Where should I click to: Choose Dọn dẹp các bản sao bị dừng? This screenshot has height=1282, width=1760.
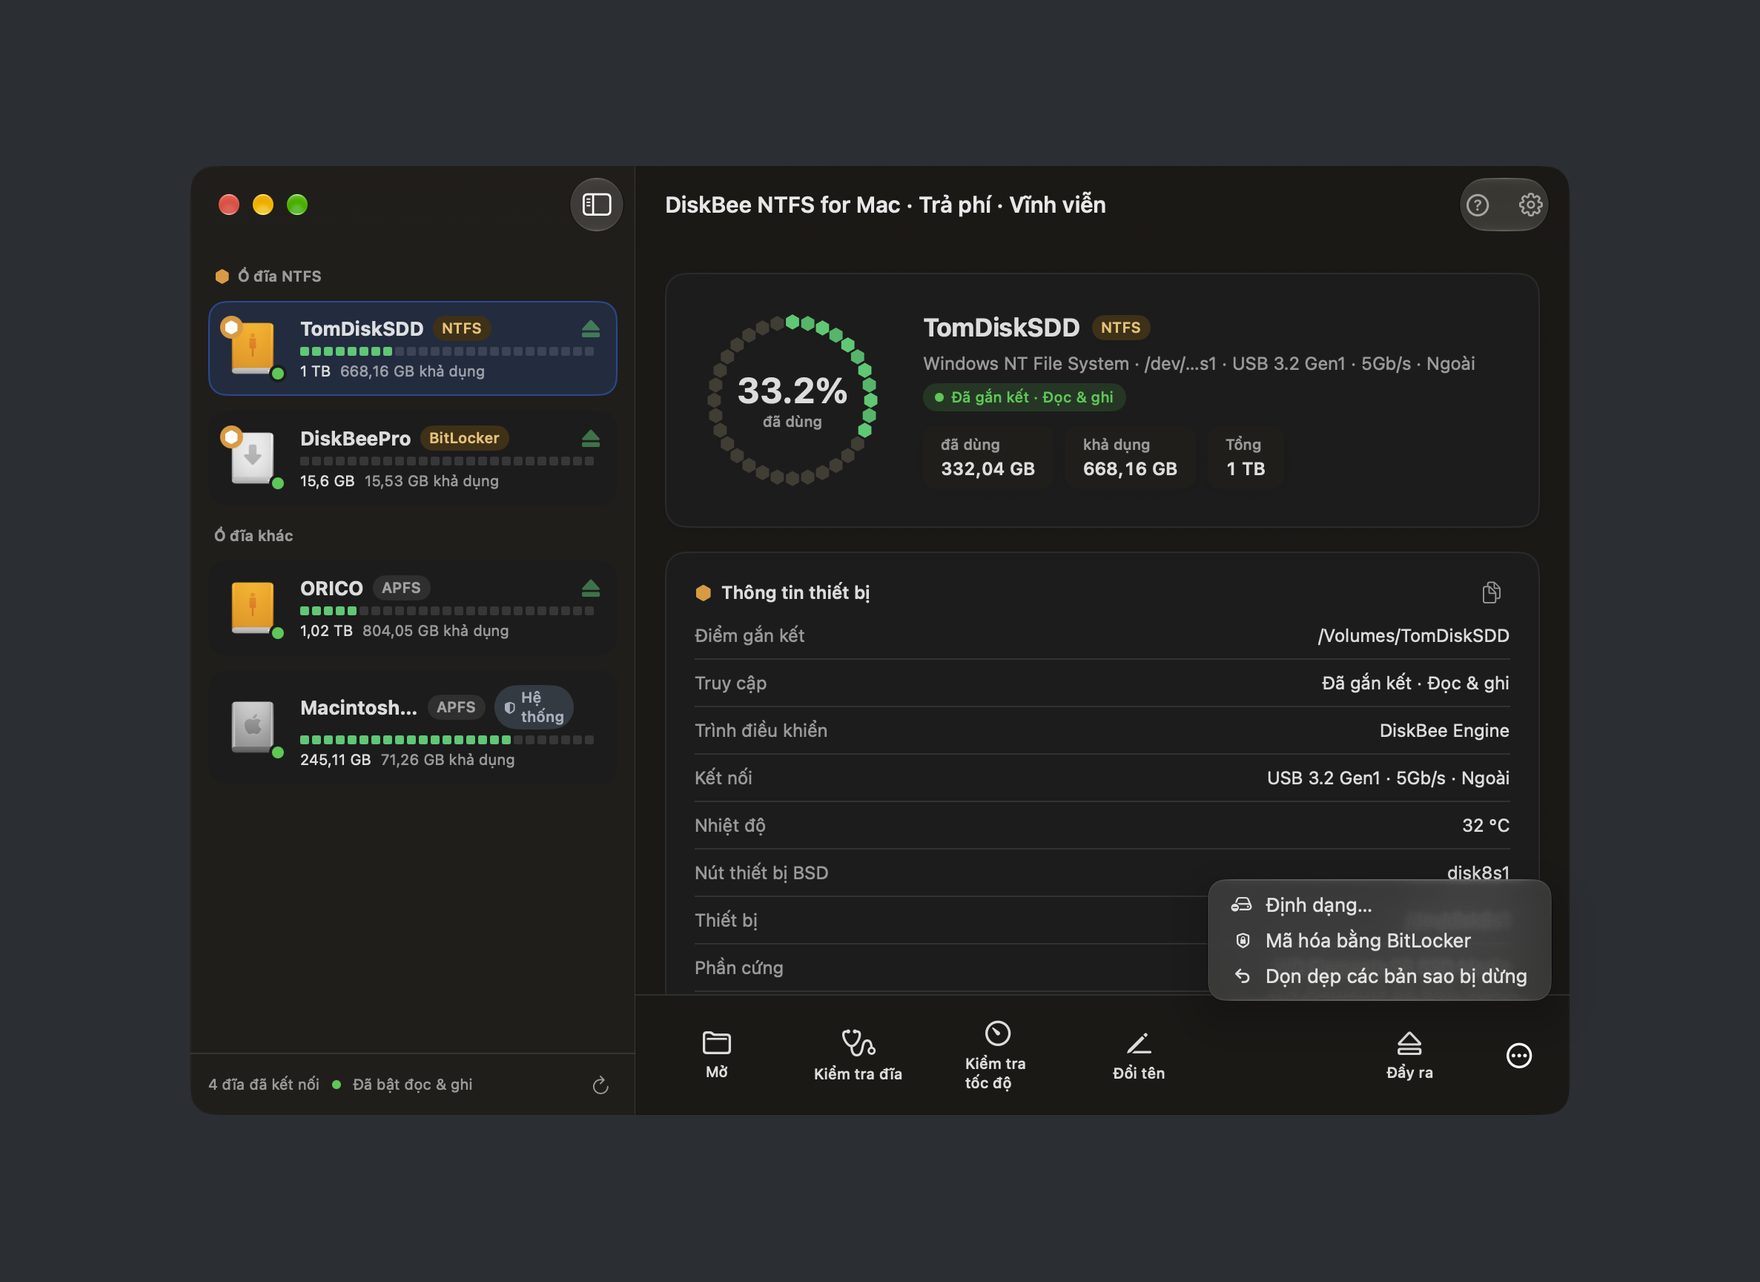point(1380,977)
